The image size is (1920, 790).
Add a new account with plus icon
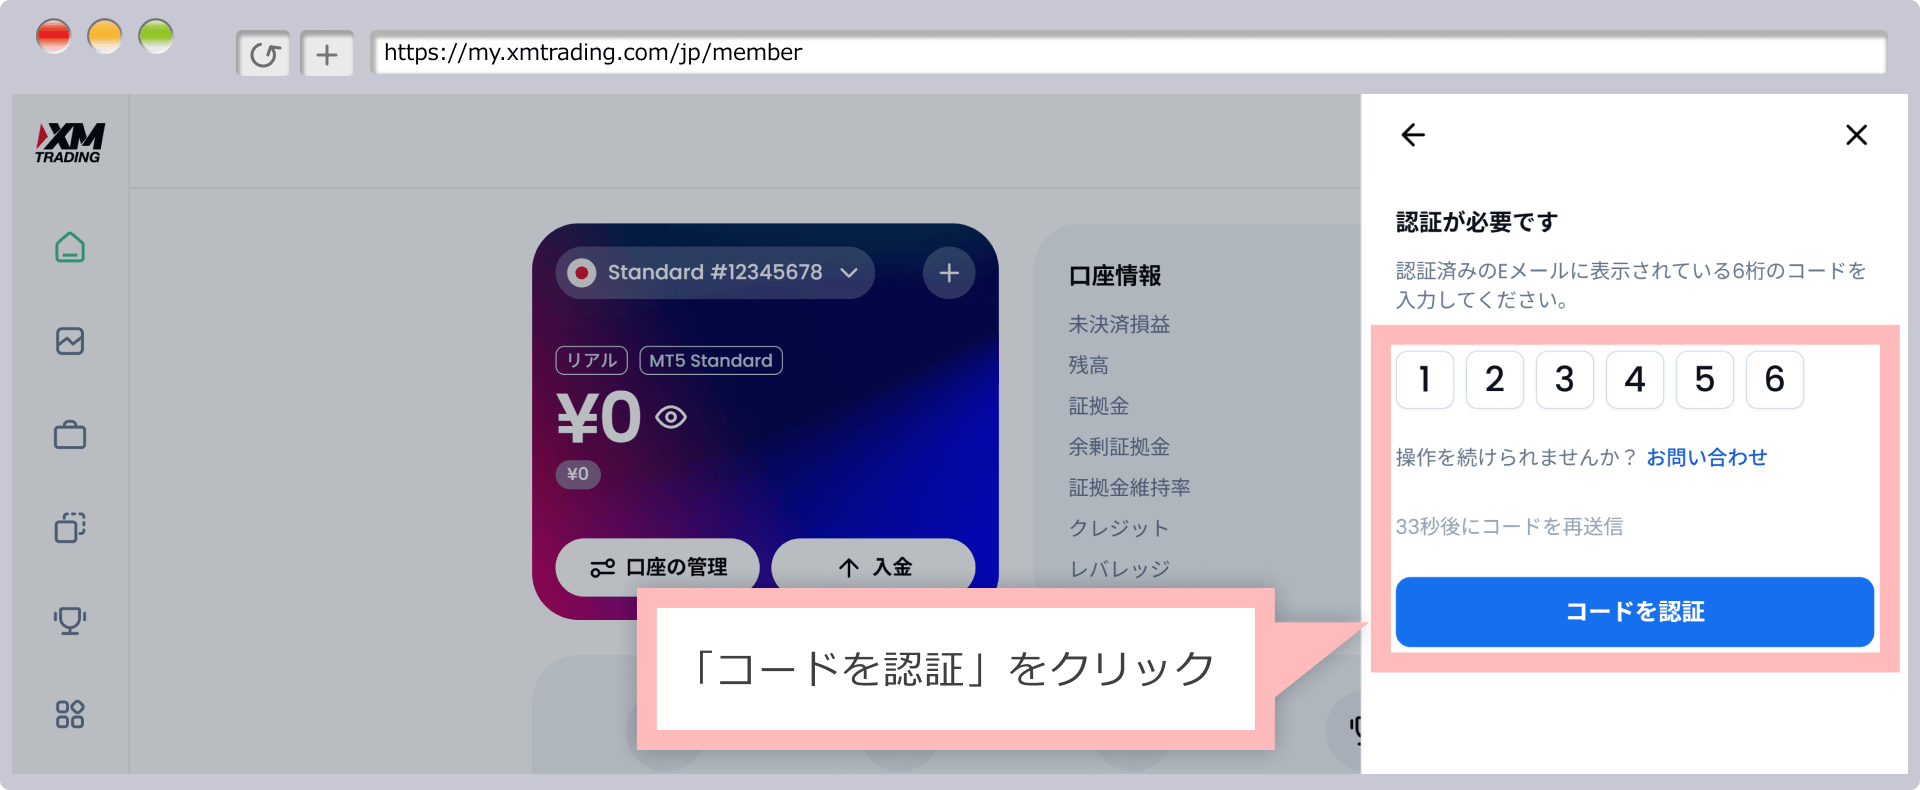coord(949,273)
